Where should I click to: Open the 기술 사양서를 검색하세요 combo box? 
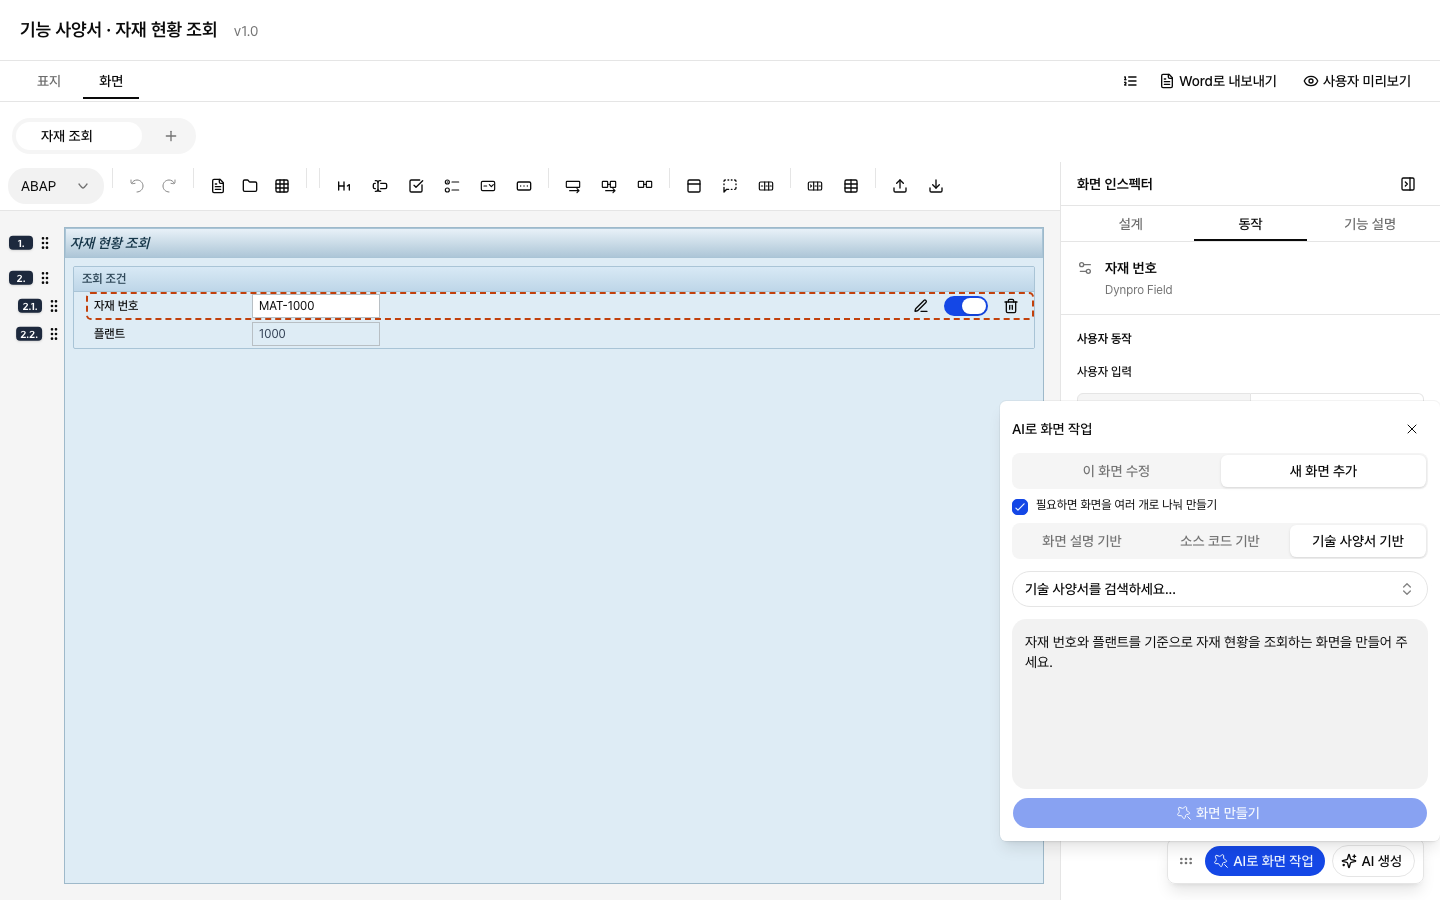pos(1220,589)
